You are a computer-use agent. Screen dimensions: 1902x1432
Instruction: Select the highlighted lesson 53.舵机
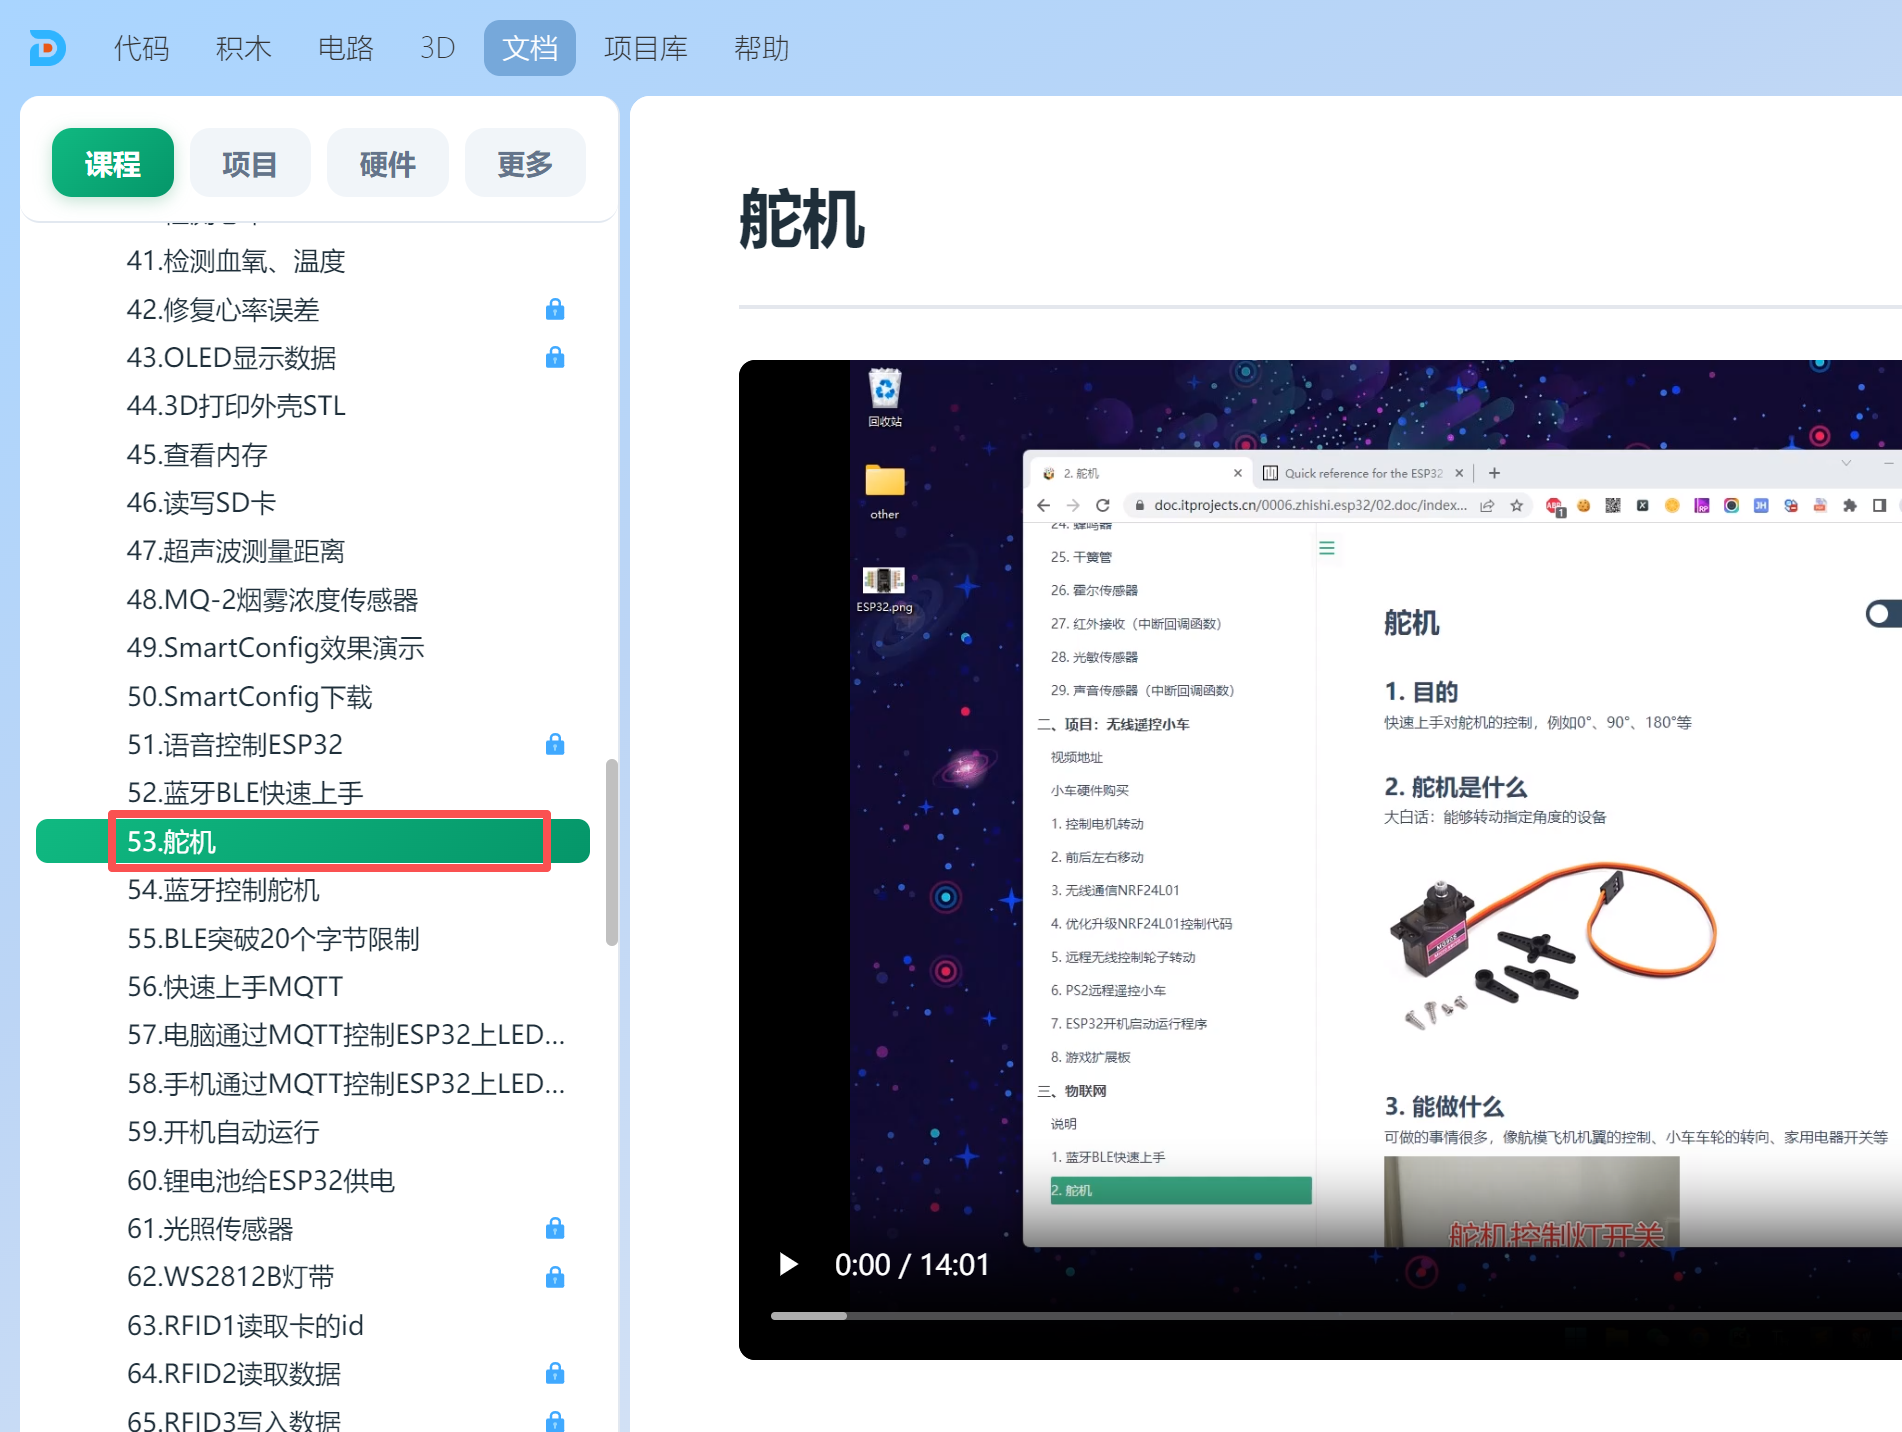(x=313, y=841)
